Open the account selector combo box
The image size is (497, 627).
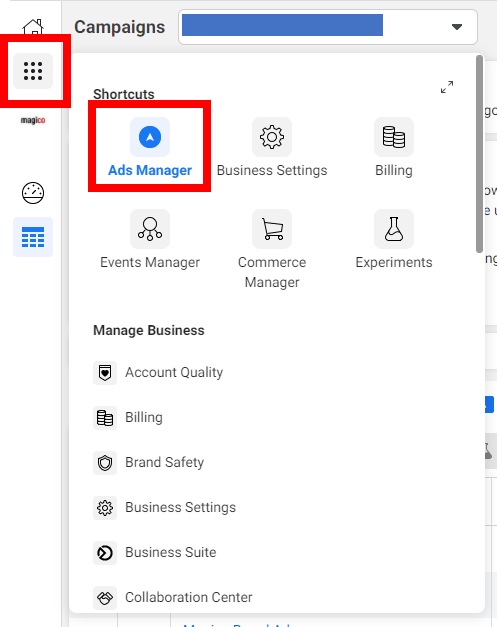point(328,27)
